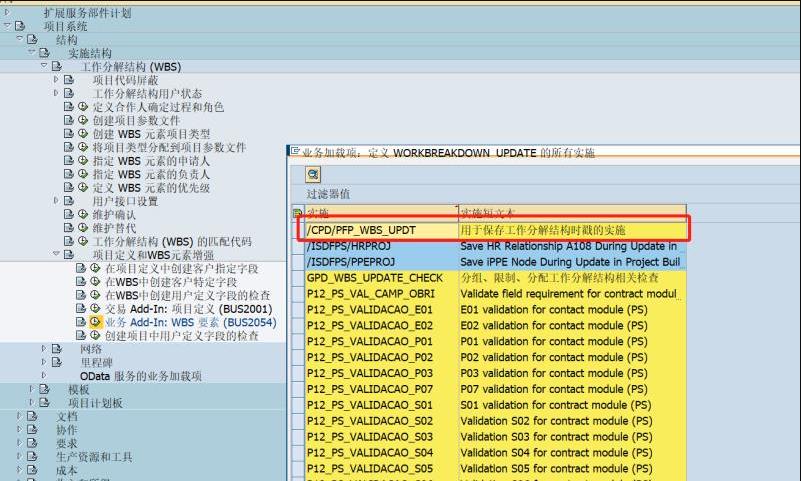Open the documentation icon for 工作分解结构 (WBS) node

point(57,66)
